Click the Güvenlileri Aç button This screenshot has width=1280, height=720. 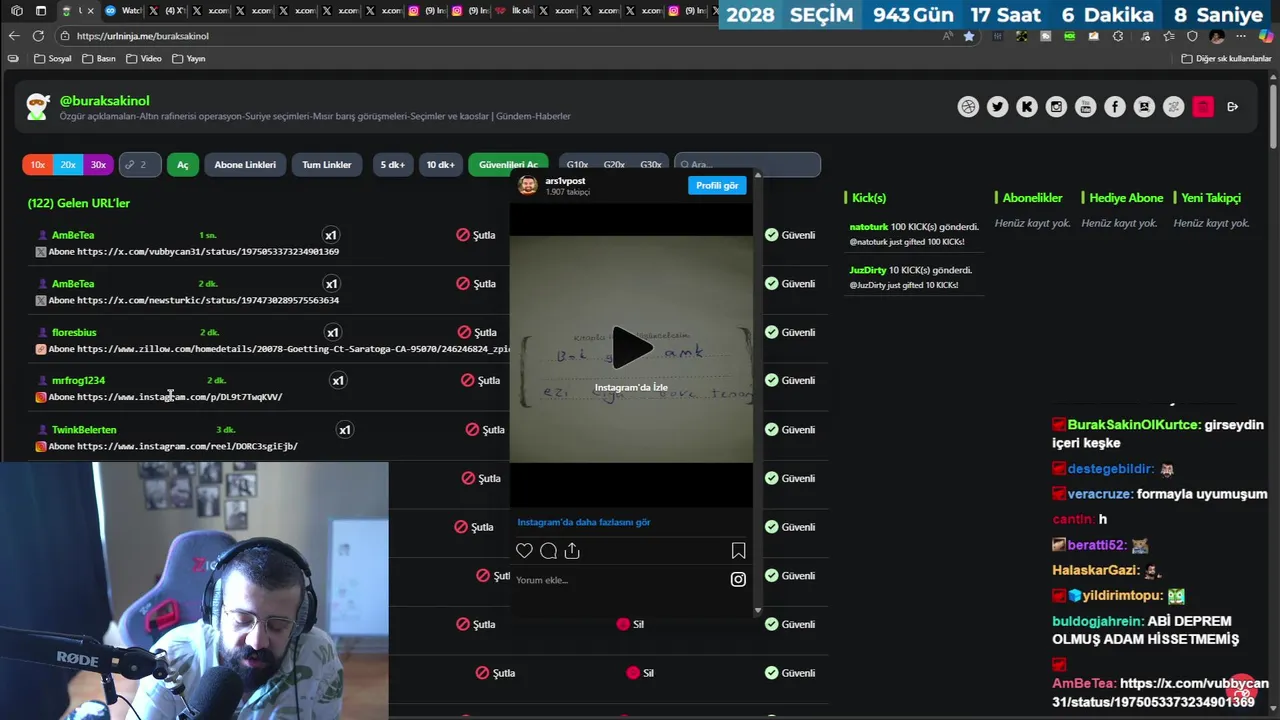tap(508, 165)
